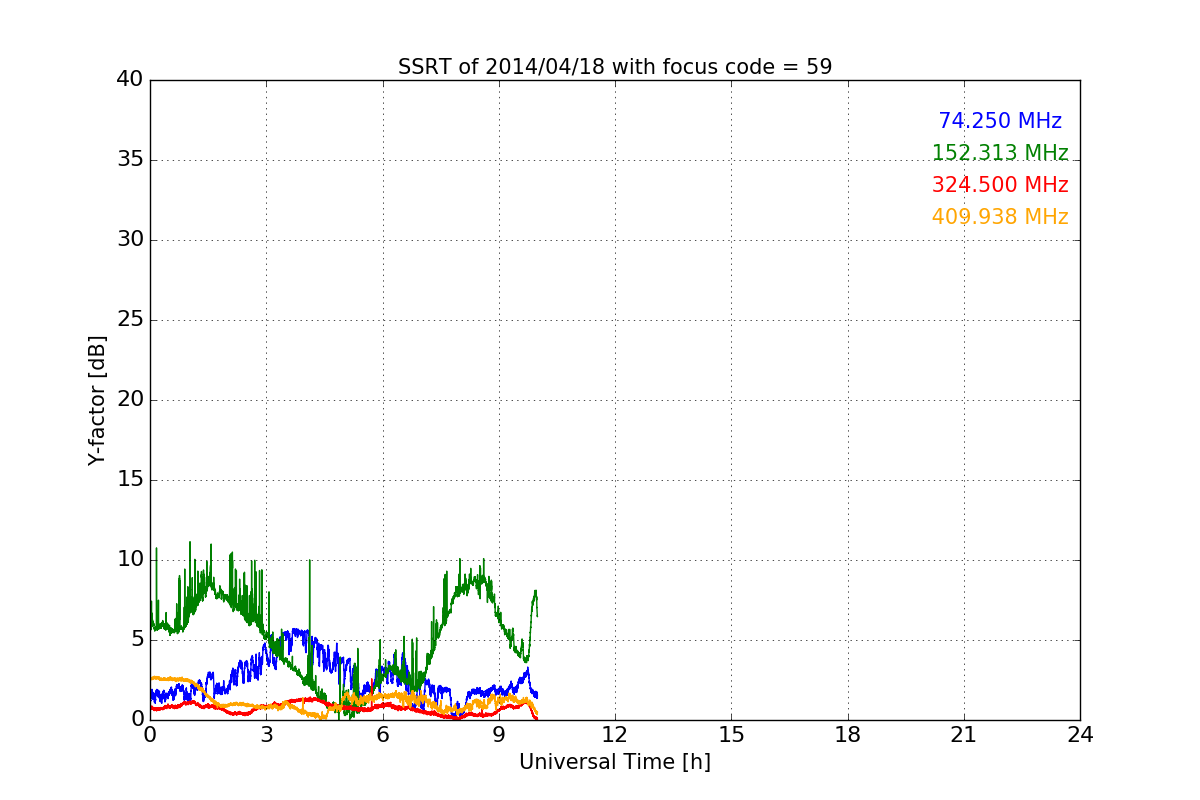Select the 74.250 MHz legend label
Viewport: 1200px width, 800px height.
1000,121
